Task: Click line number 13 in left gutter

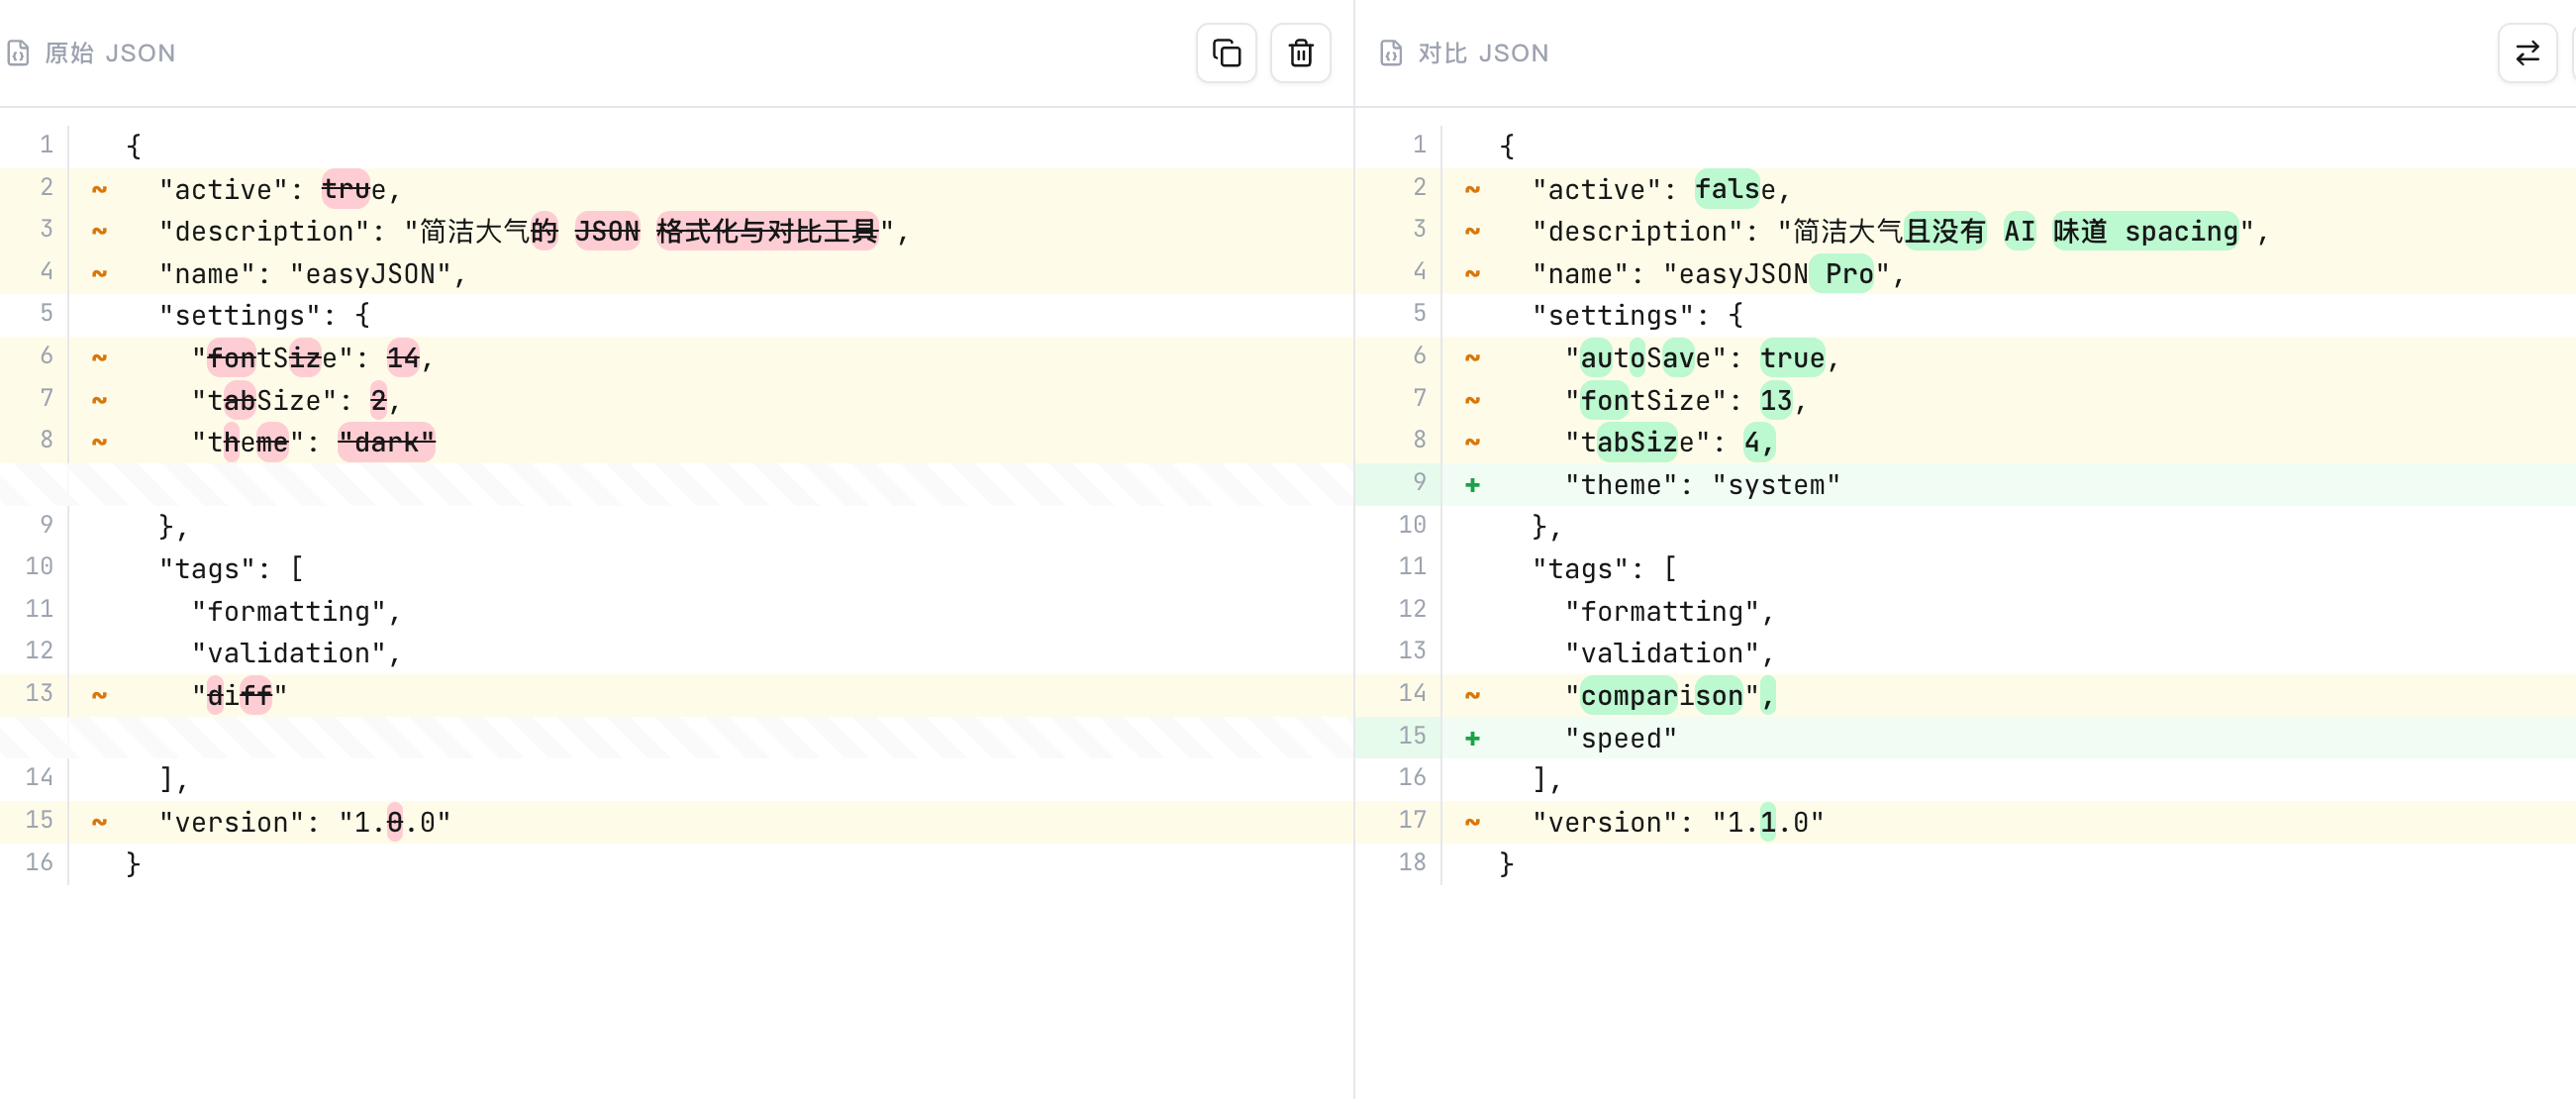Action: pos(39,693)
